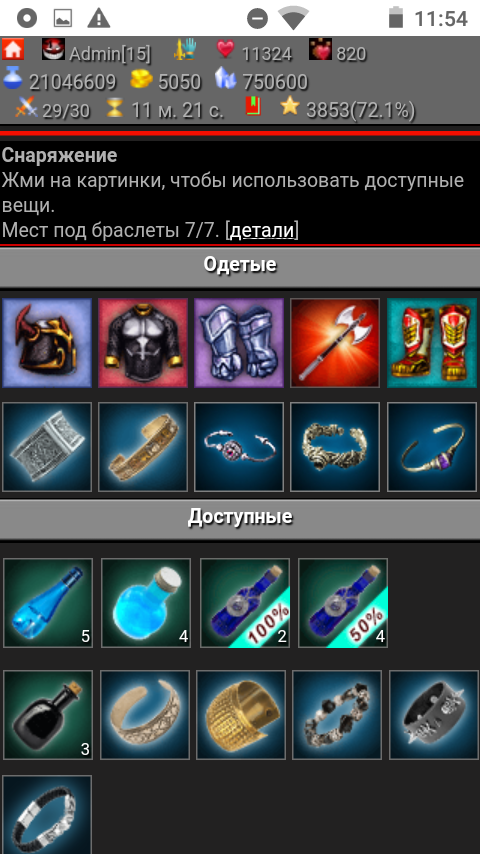Open the Admin[15] profile avatar
This screenshot has width=480, height=854.
pos(53,50)
